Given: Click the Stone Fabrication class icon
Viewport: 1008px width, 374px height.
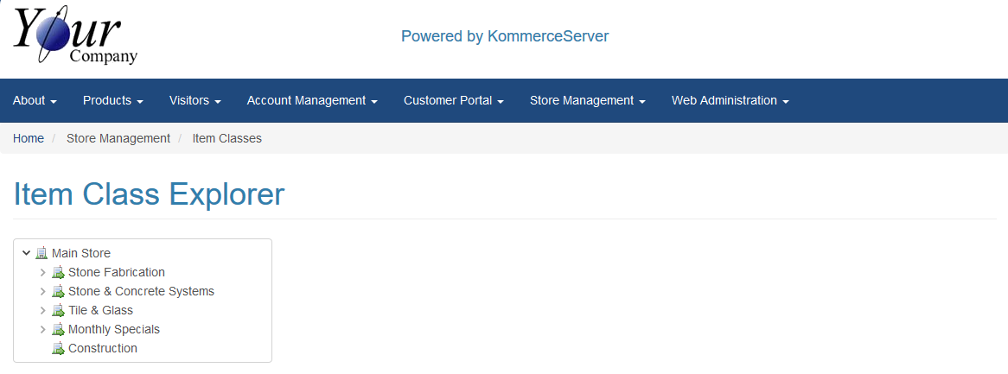Looking at the screenshot, I should [58, 272].
